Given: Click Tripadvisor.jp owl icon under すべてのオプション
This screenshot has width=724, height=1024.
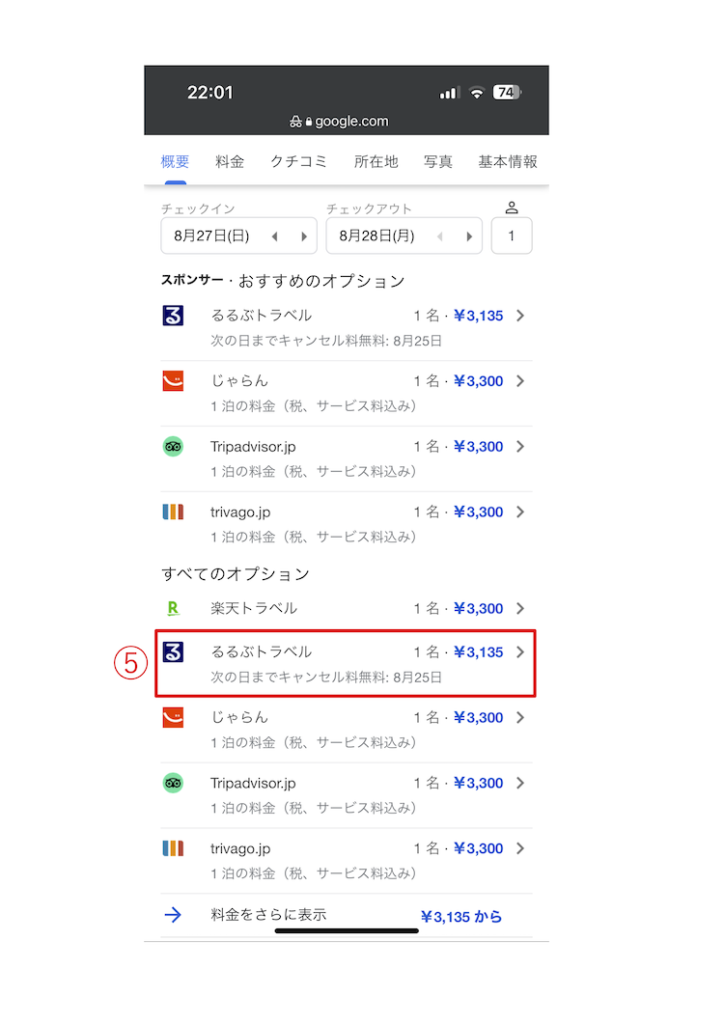Looking at the screenshot, I should (x=173, y=783).
